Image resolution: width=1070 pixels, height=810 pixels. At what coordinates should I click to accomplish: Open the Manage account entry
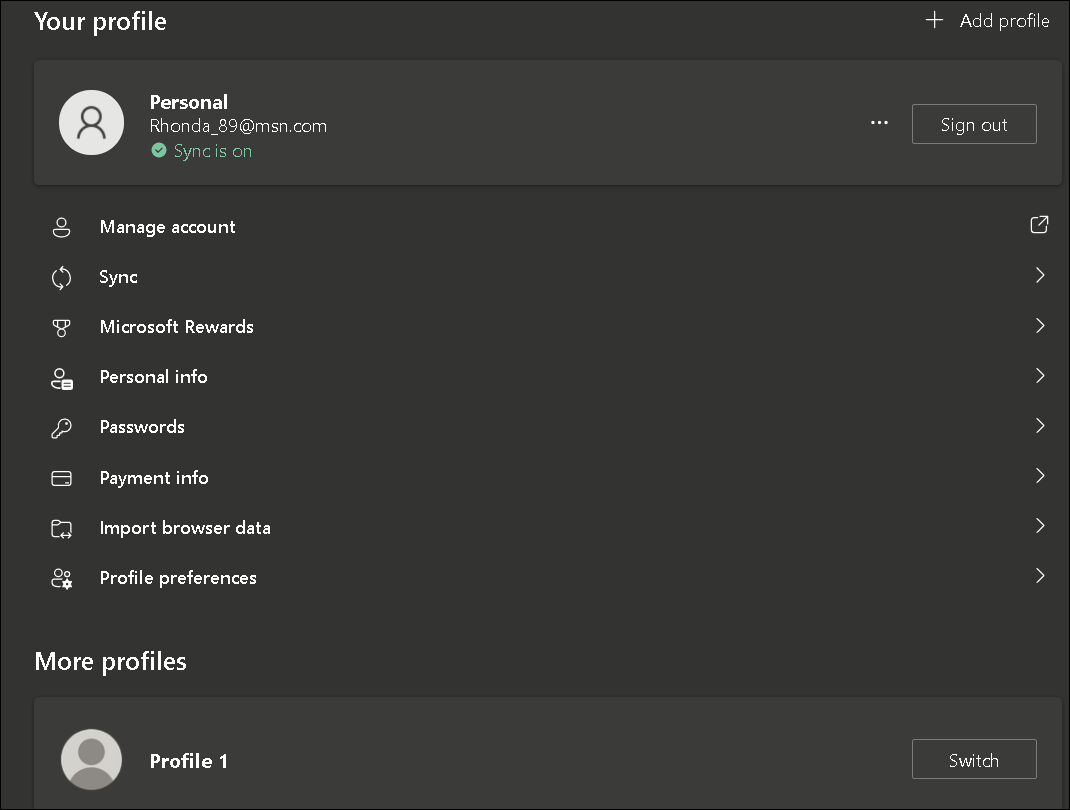click(167, 226)
